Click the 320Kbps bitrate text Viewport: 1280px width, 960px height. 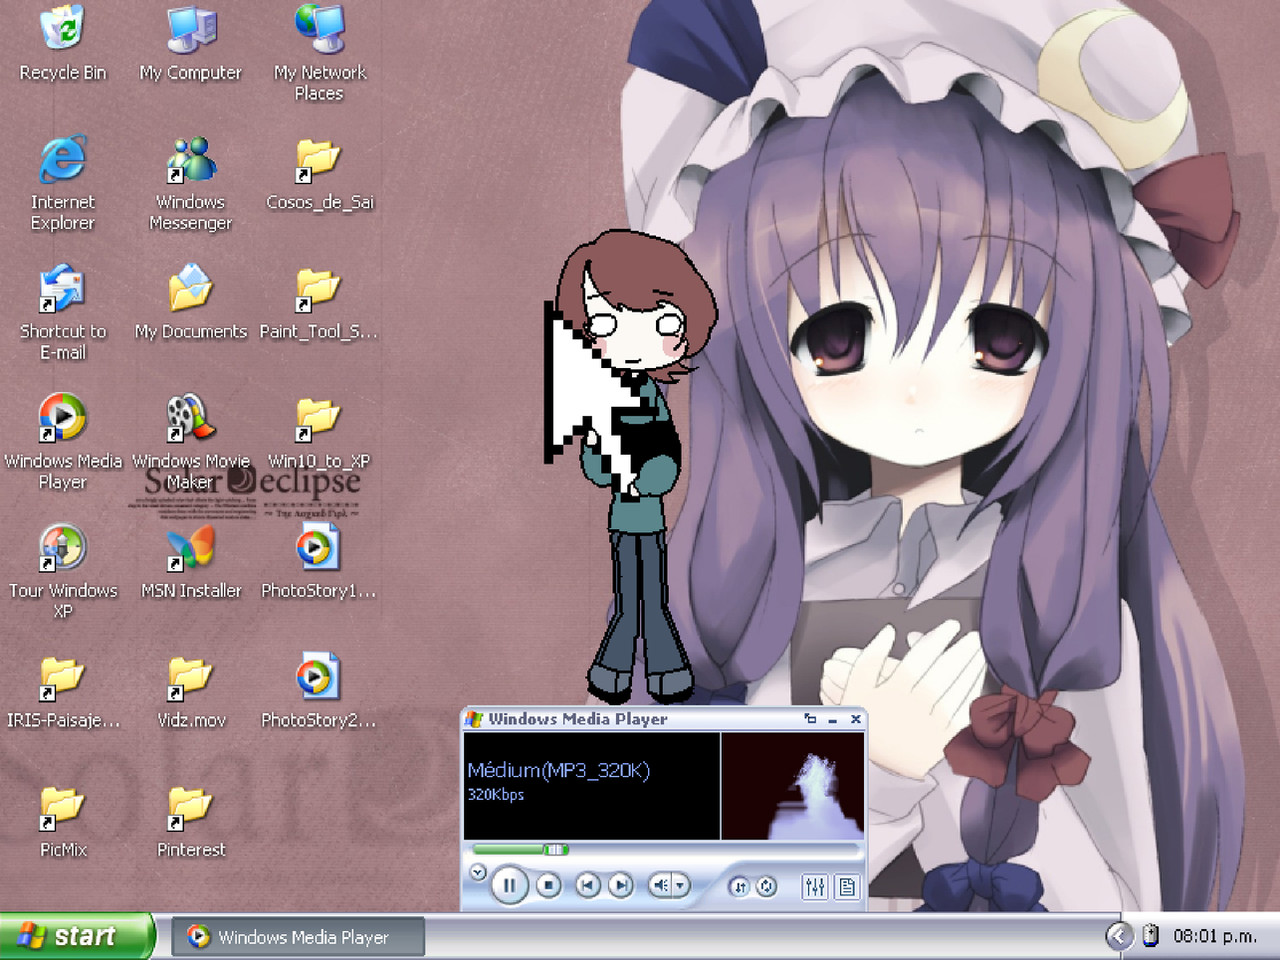point(496,794)
